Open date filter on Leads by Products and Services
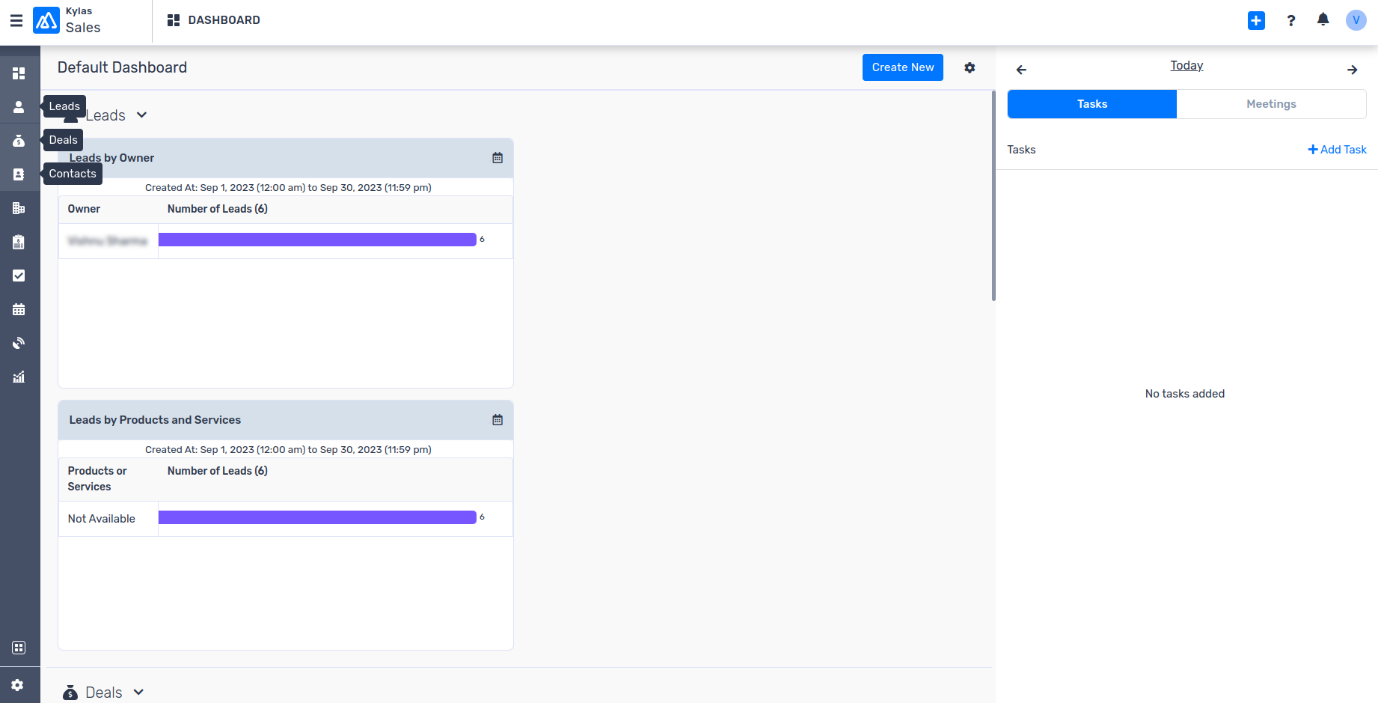 tap(497, 420)
